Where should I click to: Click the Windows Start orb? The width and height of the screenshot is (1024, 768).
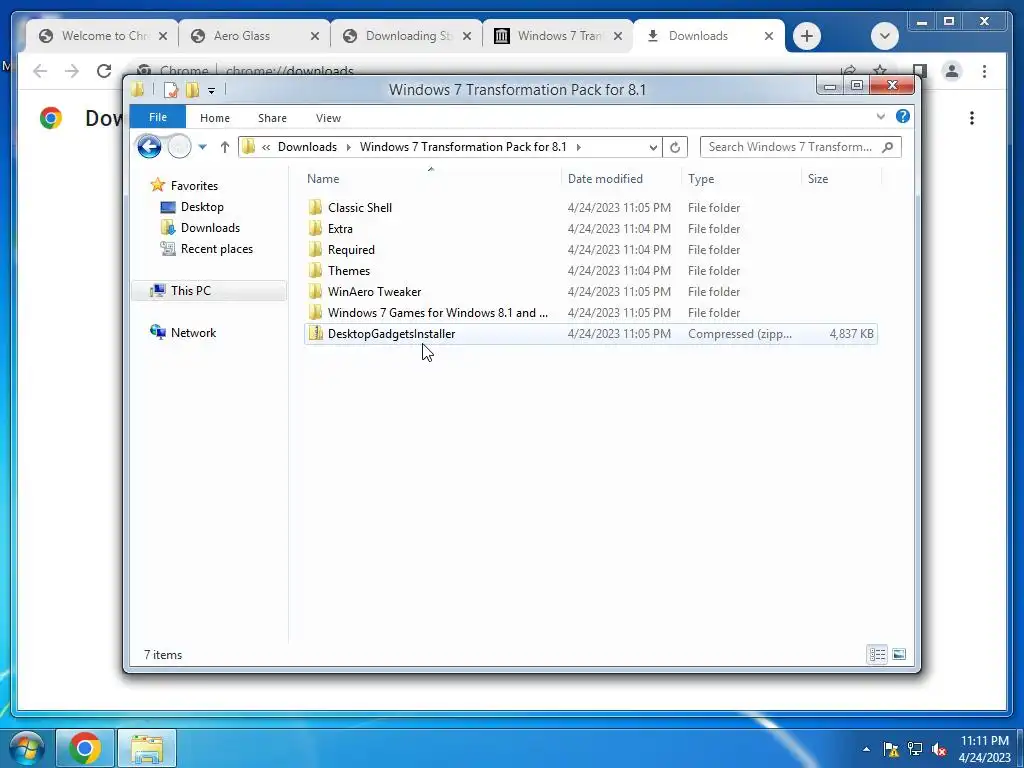[x=26, y=748]
